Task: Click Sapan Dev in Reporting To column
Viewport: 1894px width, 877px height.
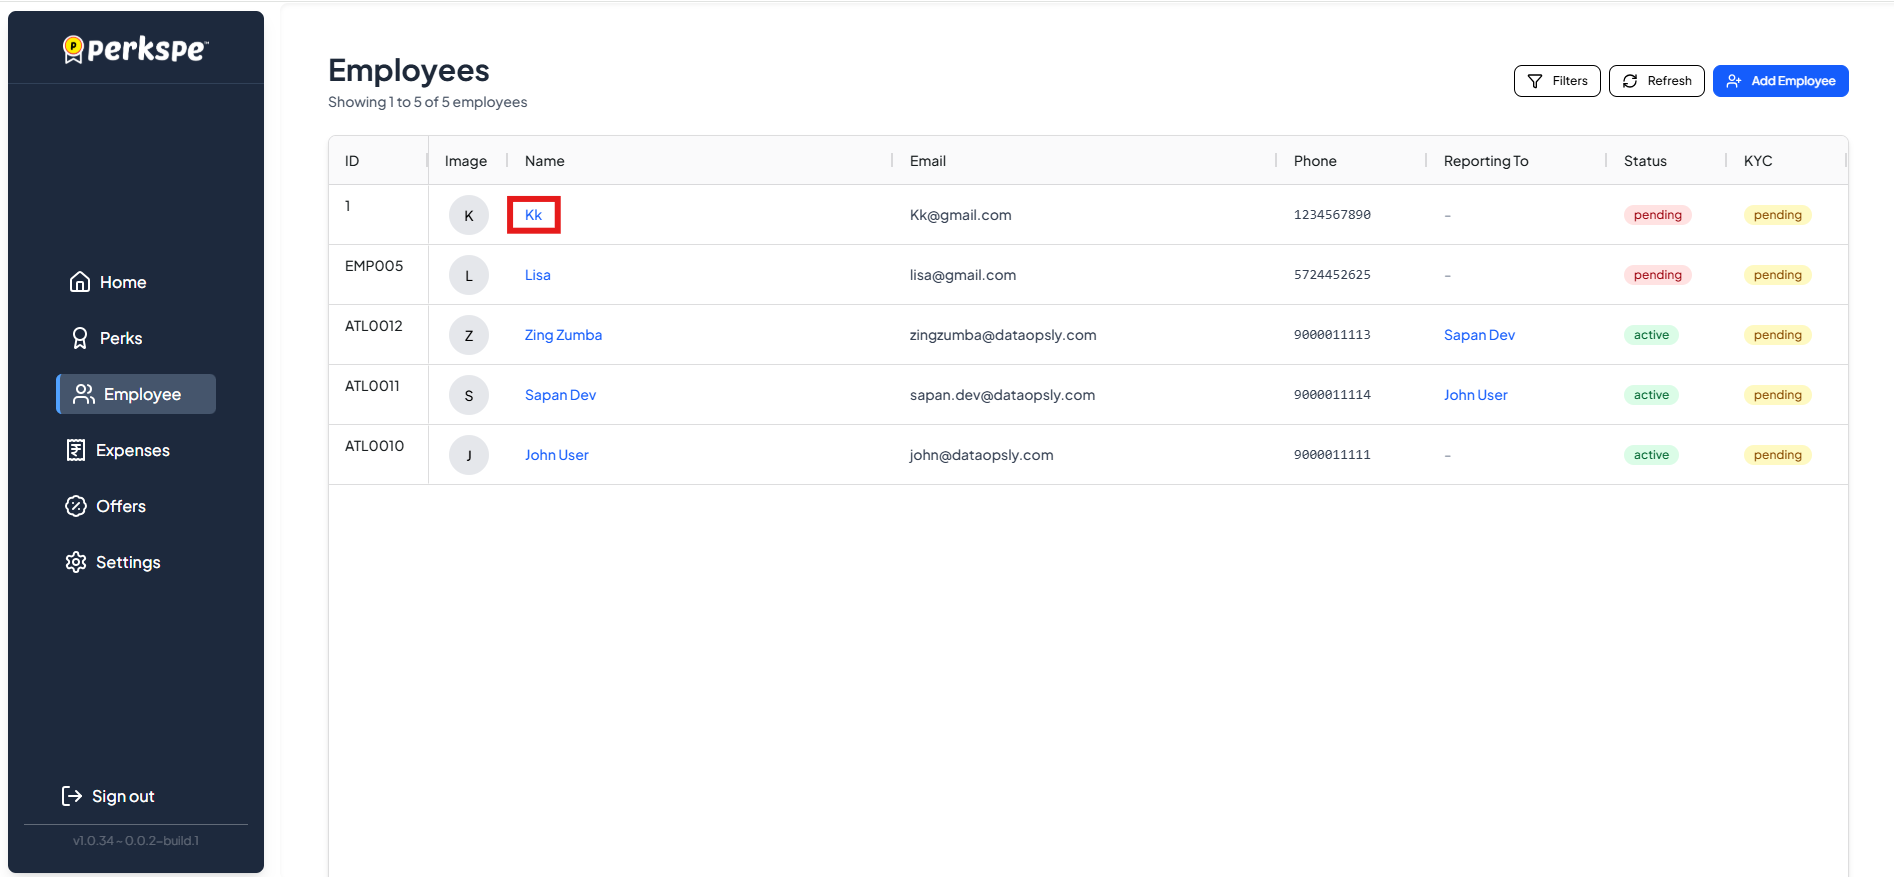Action: click(1478, 335)
